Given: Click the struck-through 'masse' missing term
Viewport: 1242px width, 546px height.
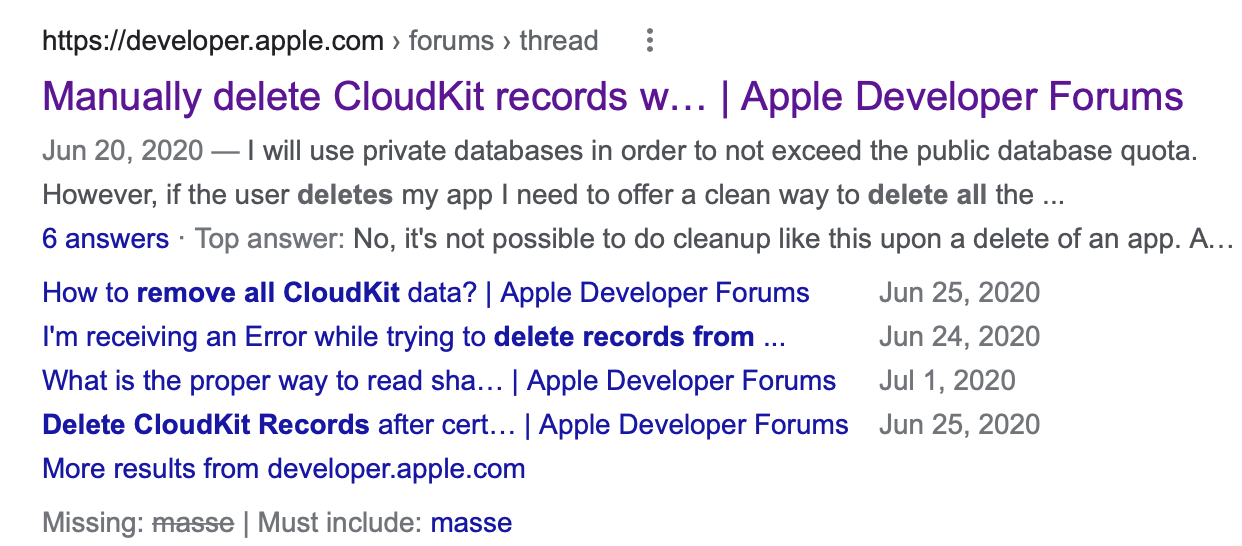Looking at the screenshot, I should point(193,522).
